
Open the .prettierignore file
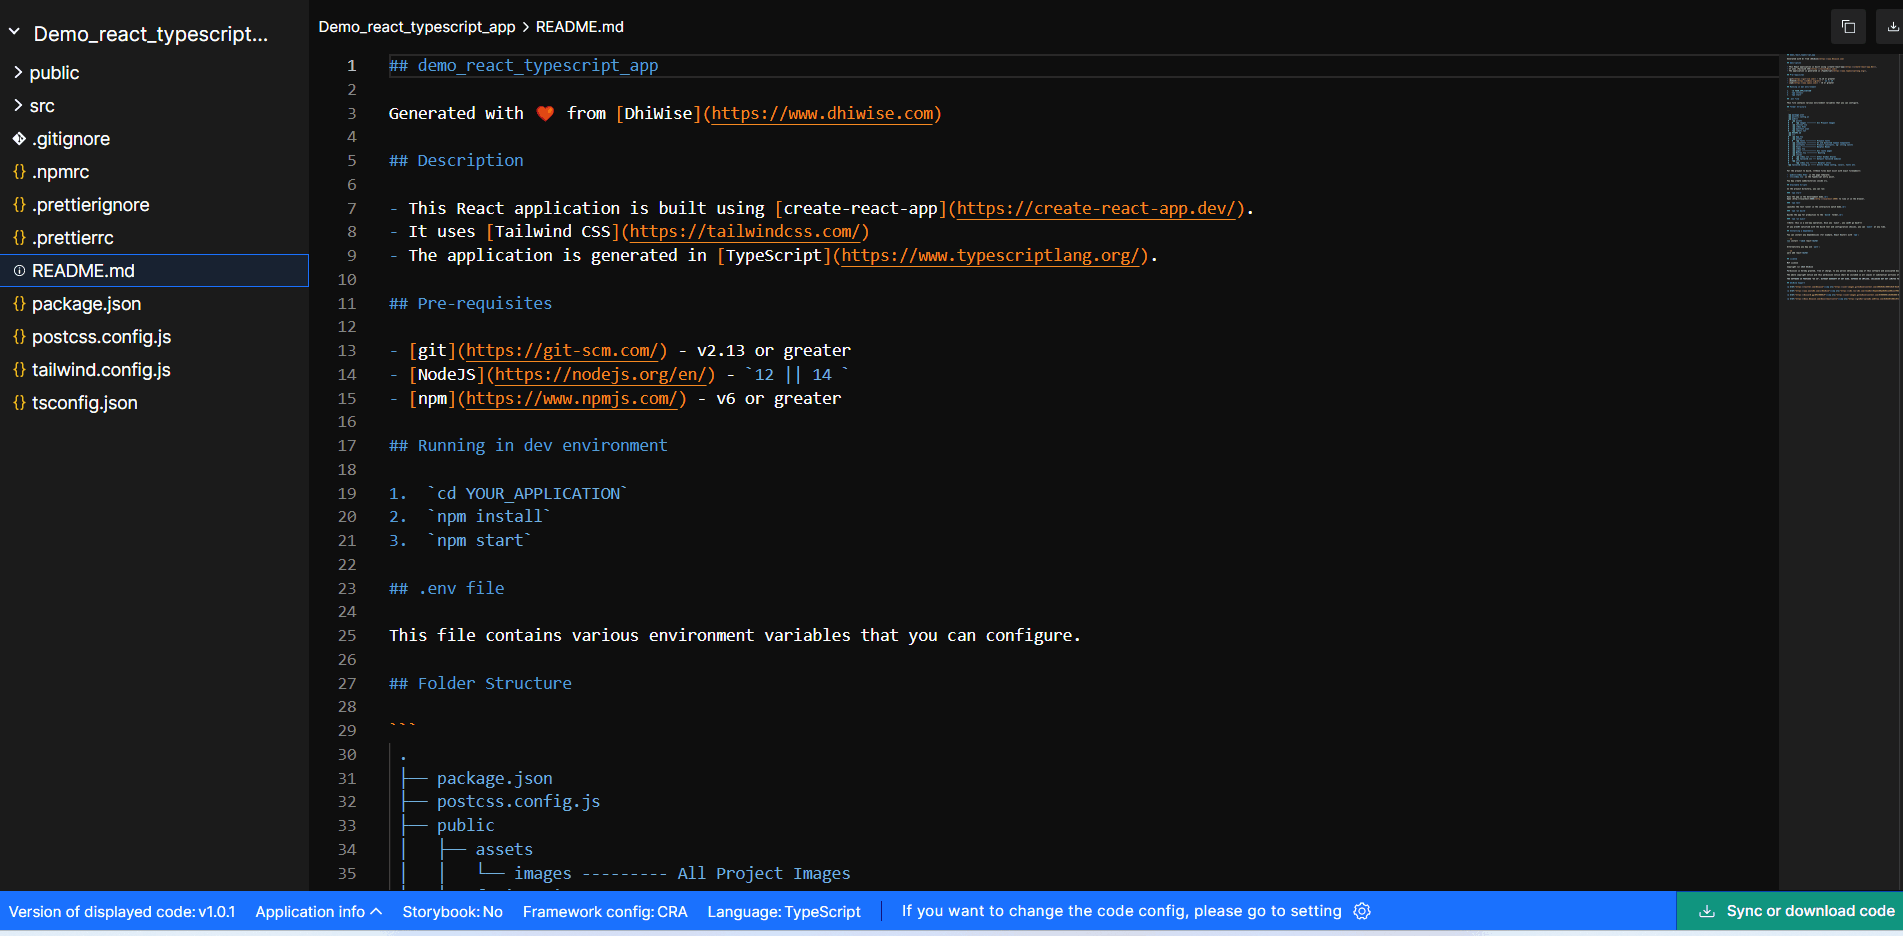click(x=90, y=205)
